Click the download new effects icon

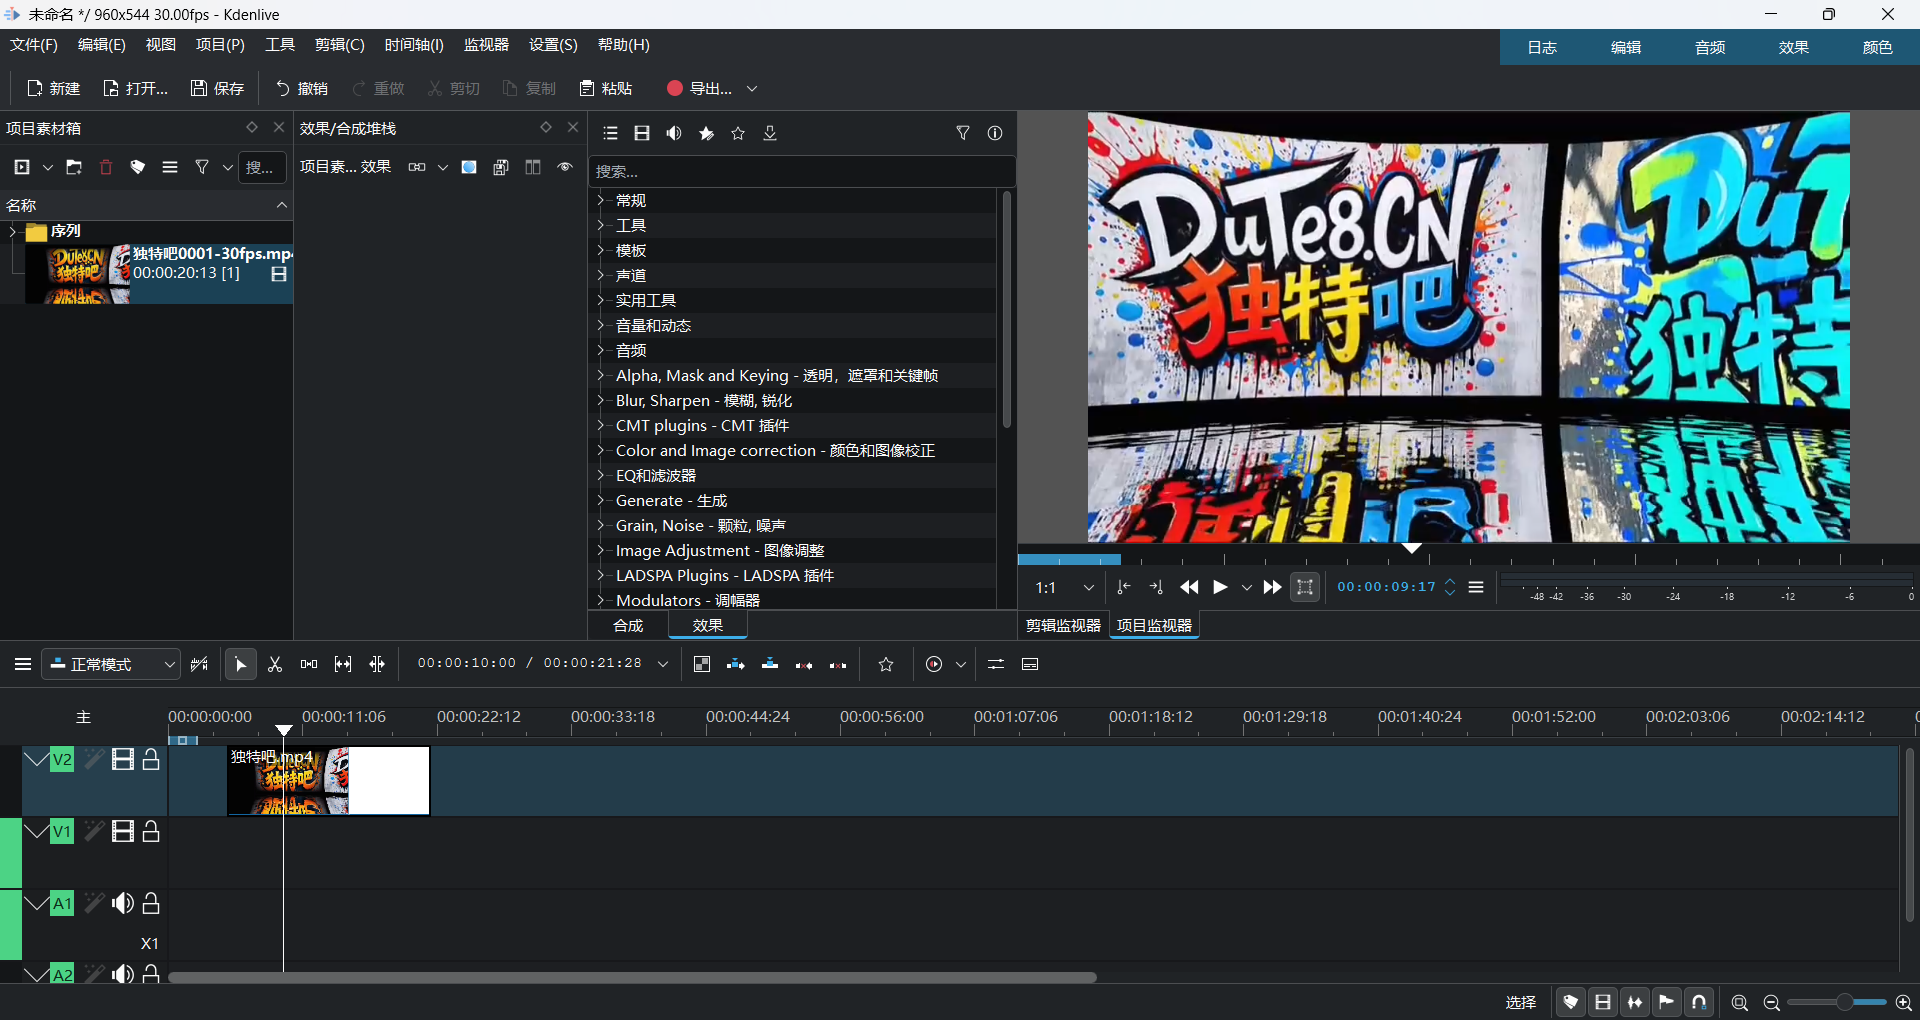pyautogui.click(x=770, y=133)
